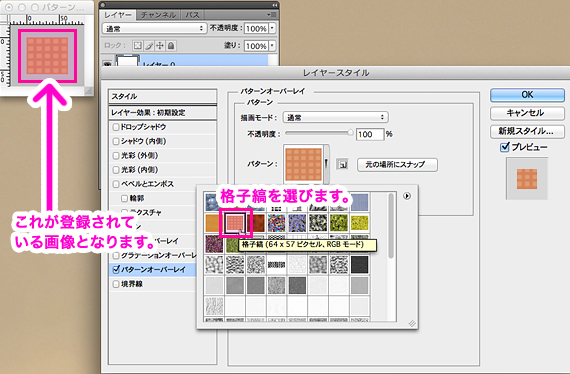Tick the 輪郭 sub-option checkbox
570x374 pixels.
coord(124,198)
